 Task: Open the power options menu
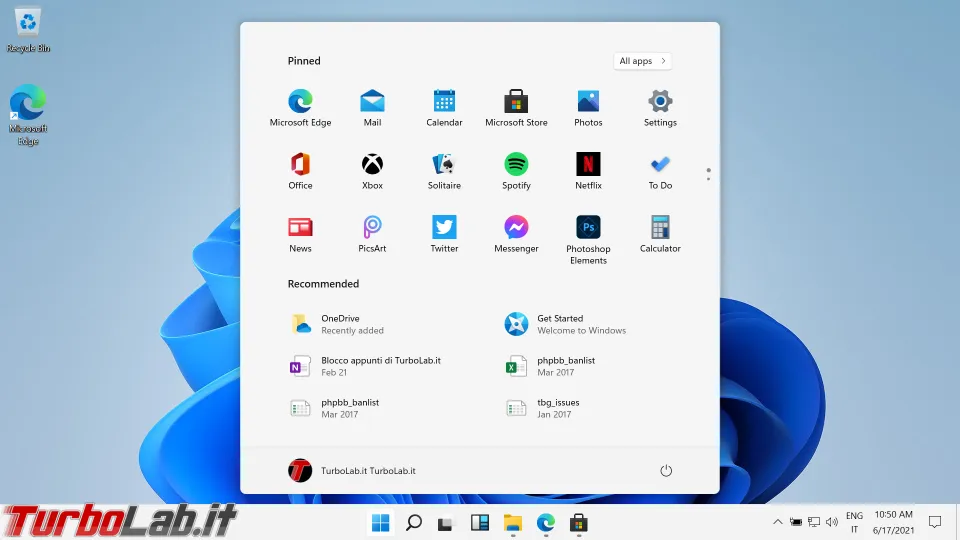(x=666, y=470)
